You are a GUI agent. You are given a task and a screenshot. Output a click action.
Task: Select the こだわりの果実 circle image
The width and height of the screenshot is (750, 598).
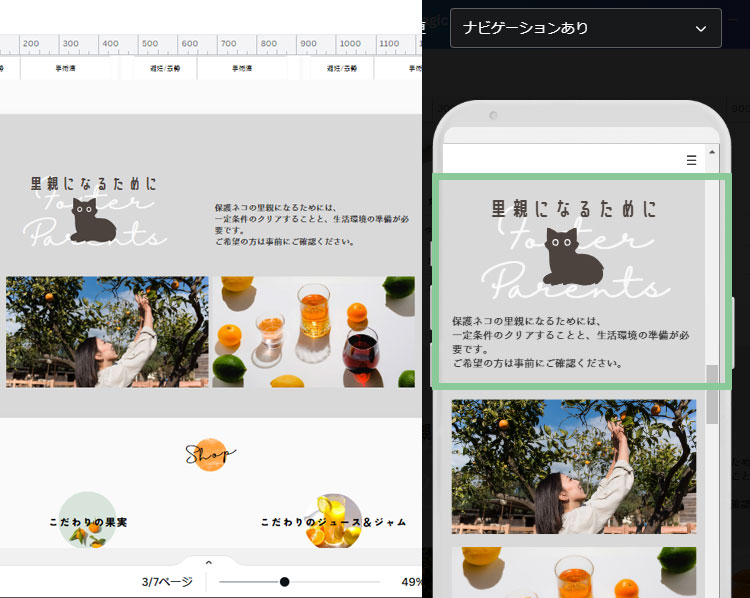(88, 521)
